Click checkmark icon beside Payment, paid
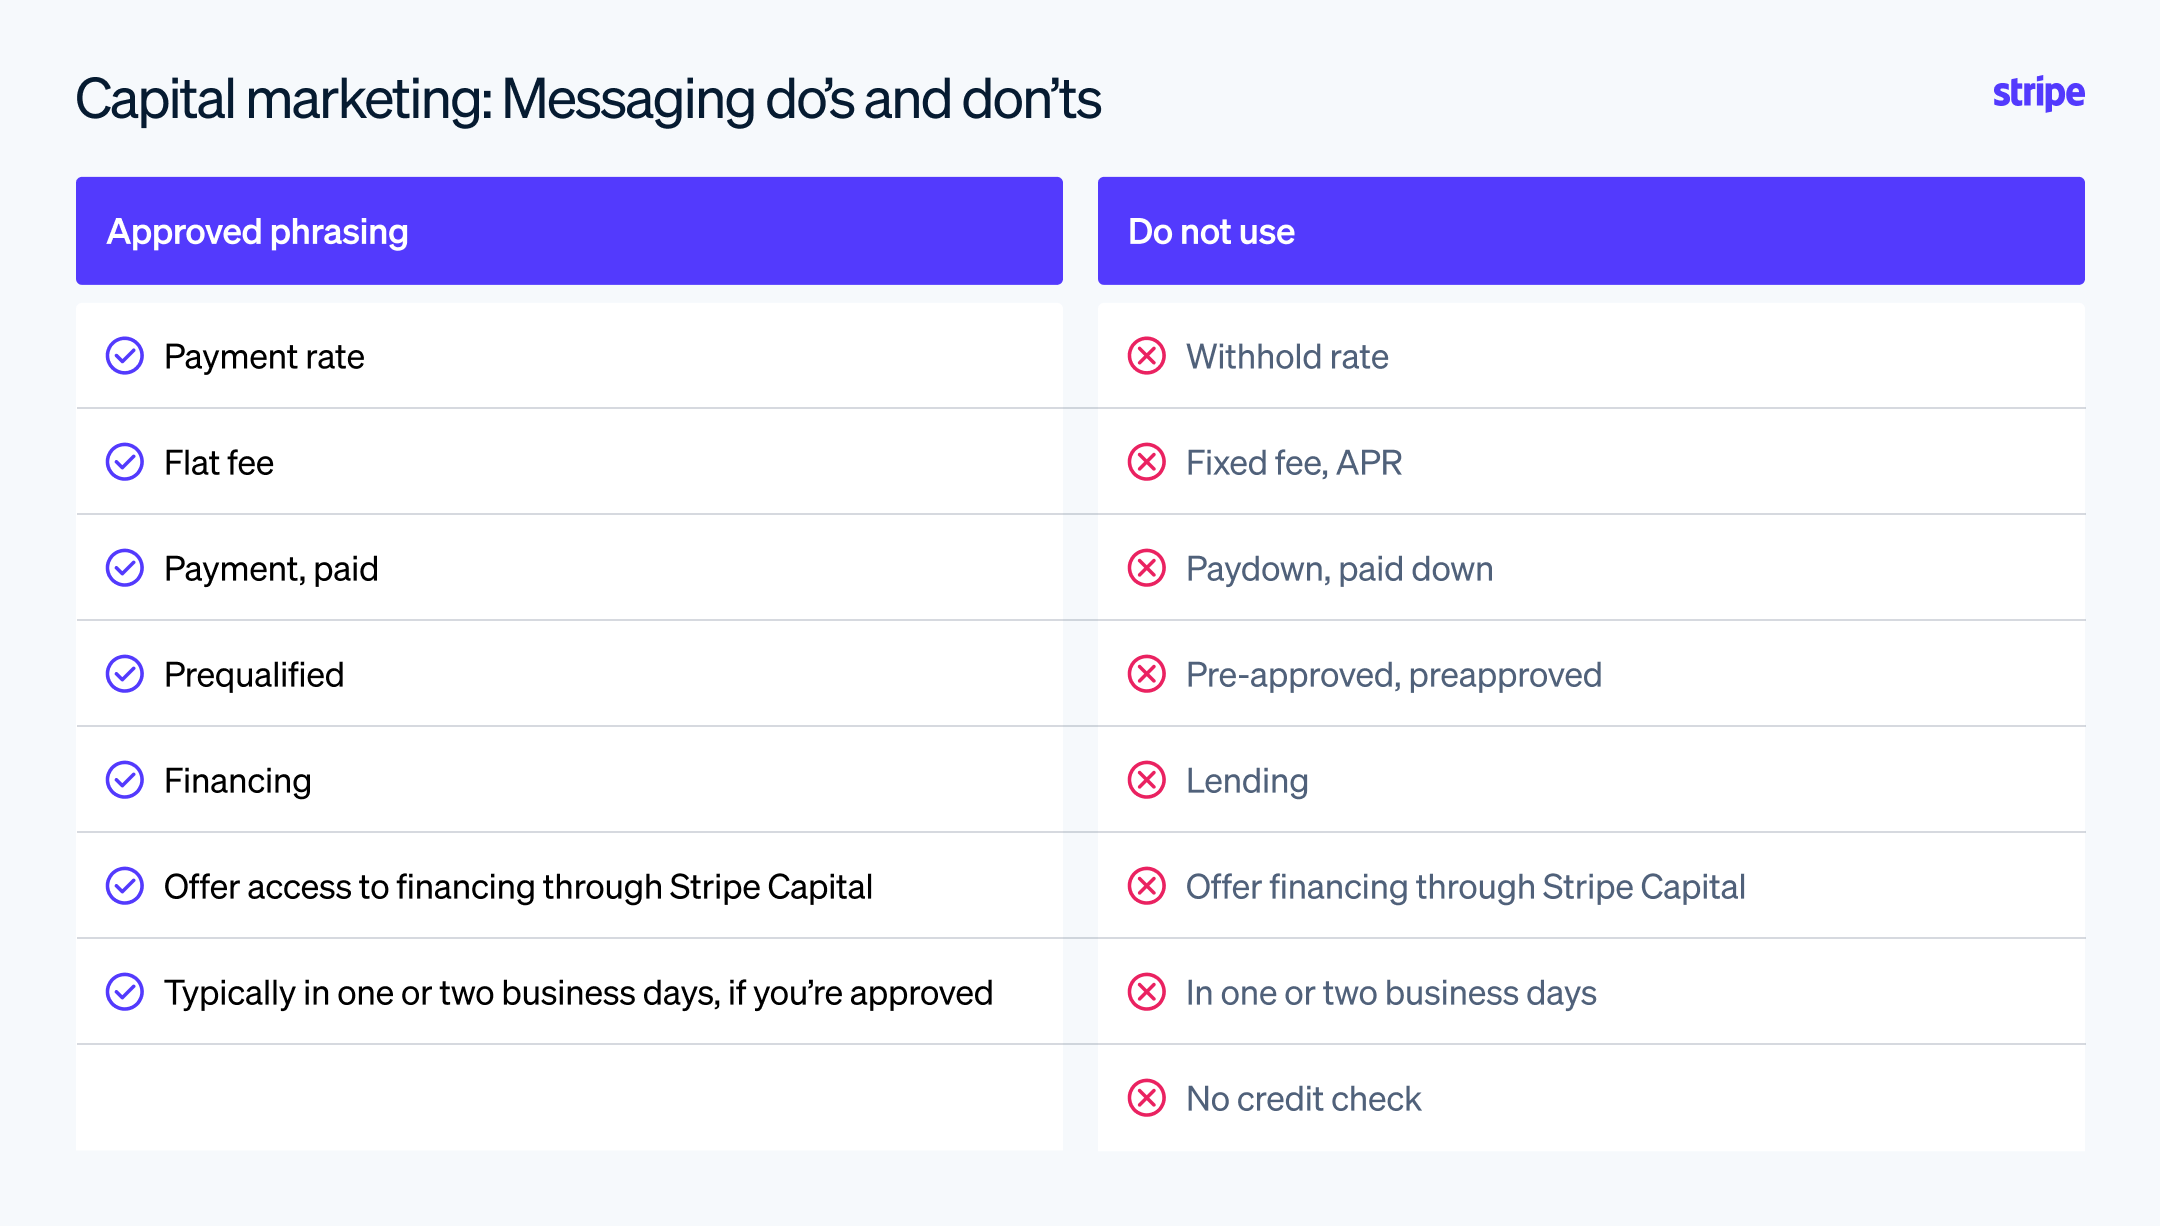Image resolution: width=2160 pixels, height=1226 pixels. 125,568
